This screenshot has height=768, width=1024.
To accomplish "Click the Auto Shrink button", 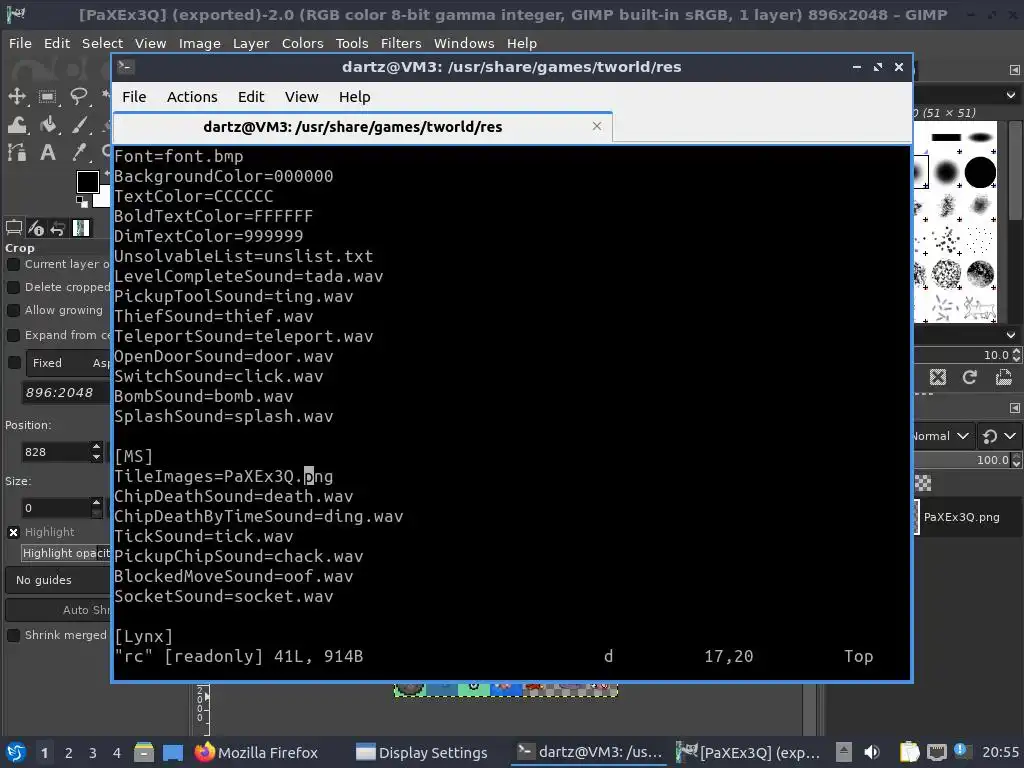I will [58, 610].
